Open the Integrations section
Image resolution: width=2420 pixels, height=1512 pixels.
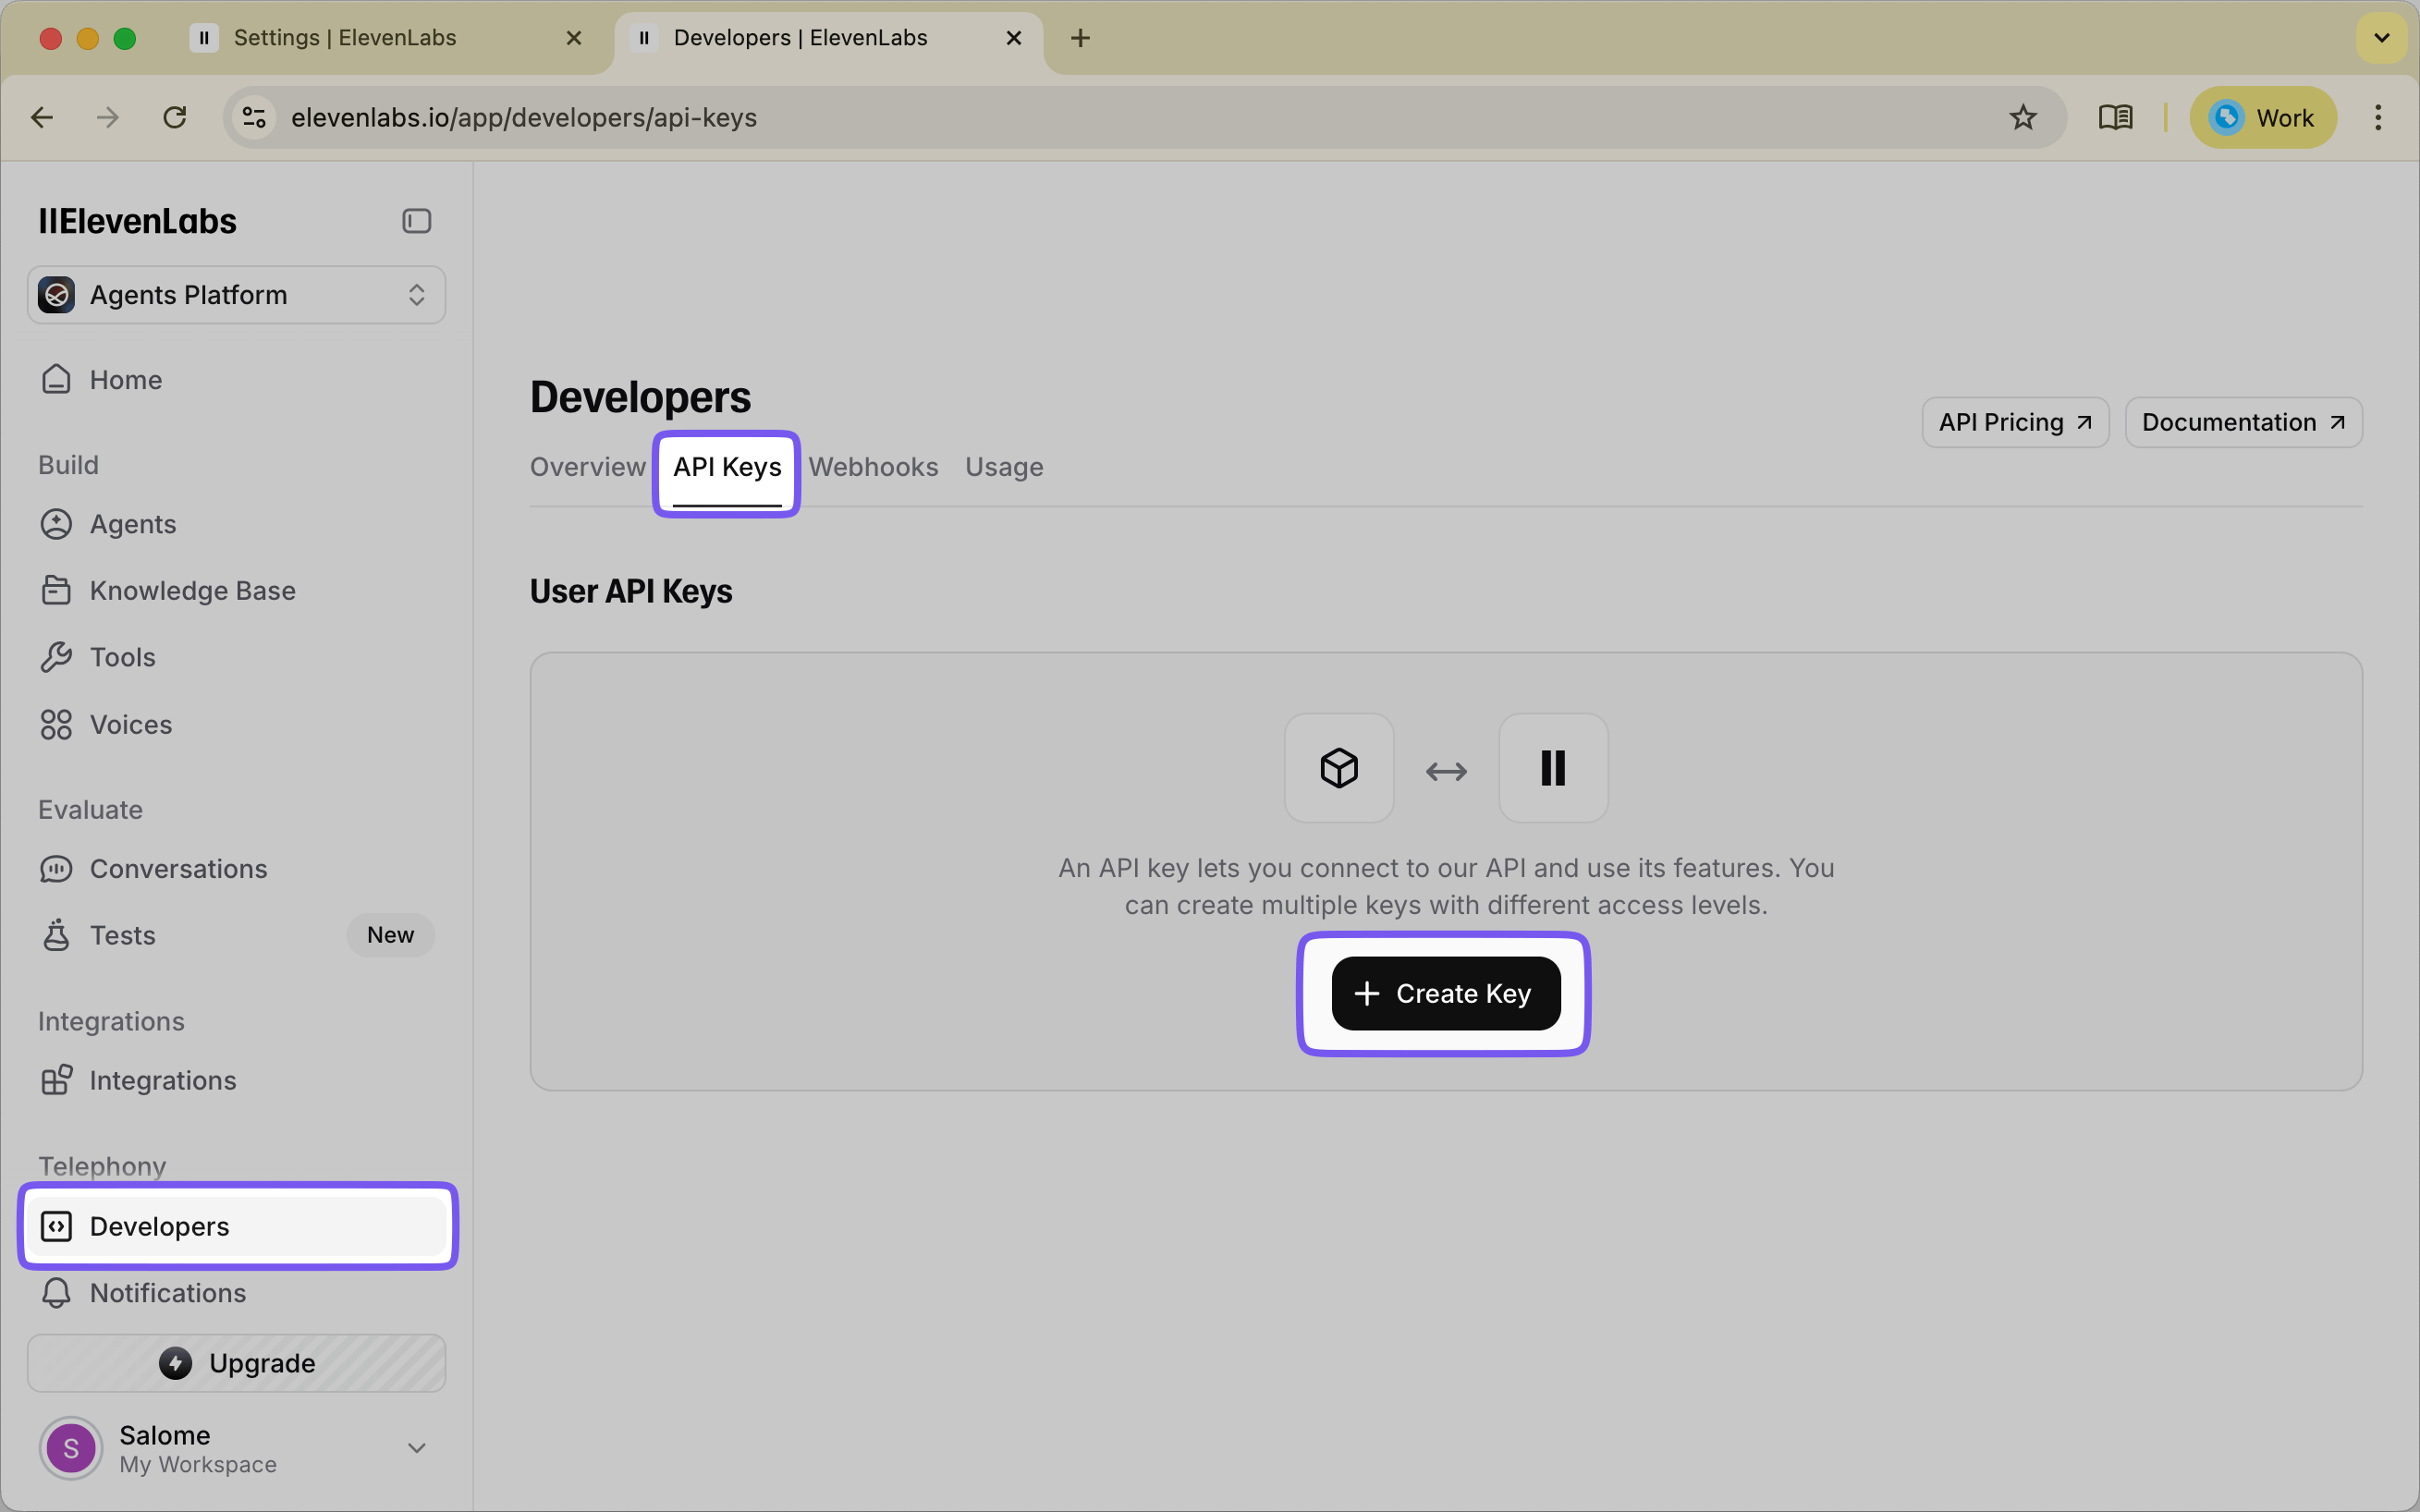coord(163,1080)
